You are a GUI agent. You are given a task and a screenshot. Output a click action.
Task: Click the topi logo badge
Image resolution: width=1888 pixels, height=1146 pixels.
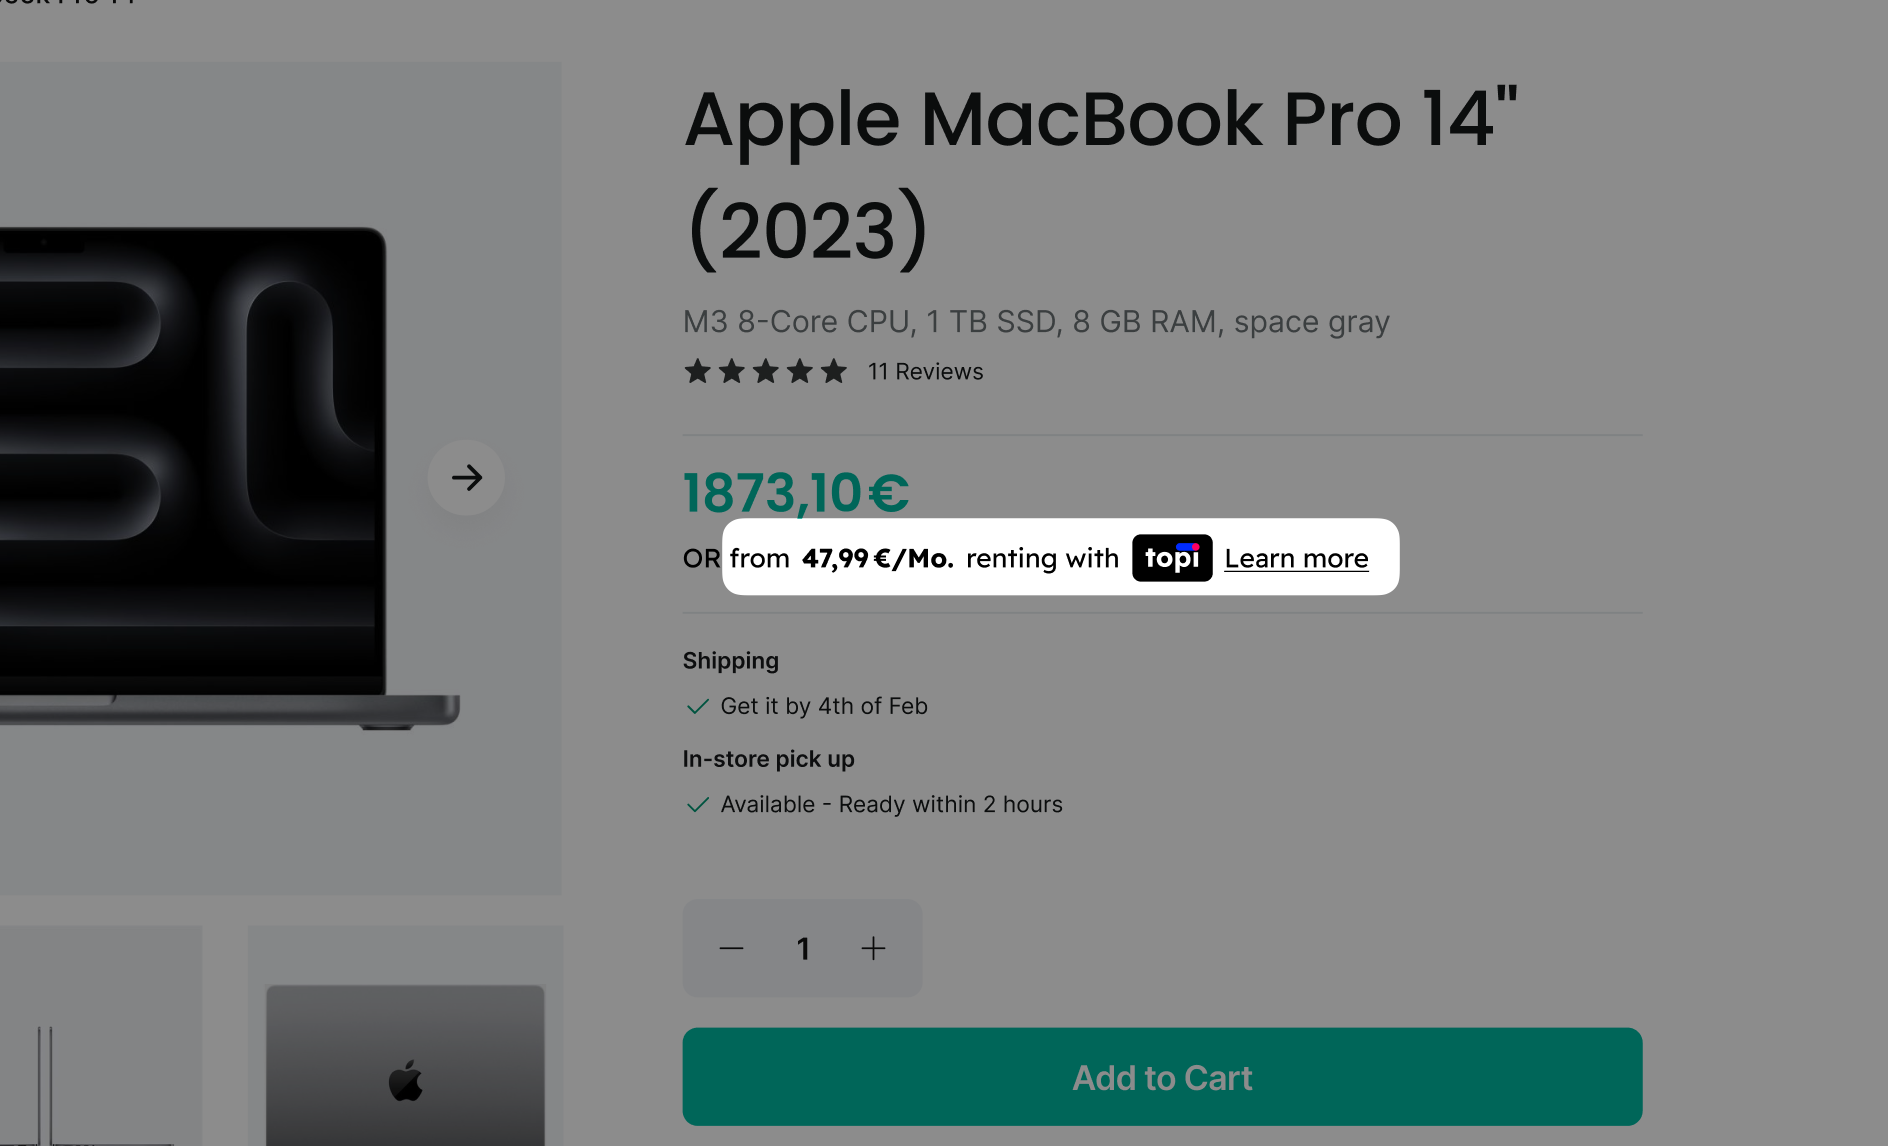point(1171,558)
